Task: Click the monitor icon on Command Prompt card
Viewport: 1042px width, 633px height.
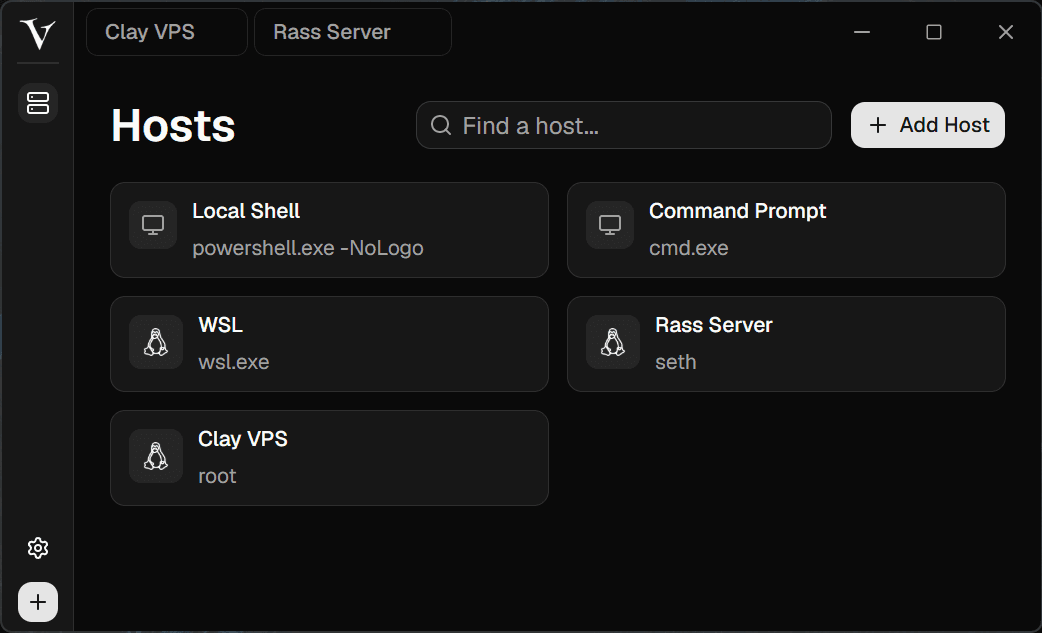Action: coord(610,225)
